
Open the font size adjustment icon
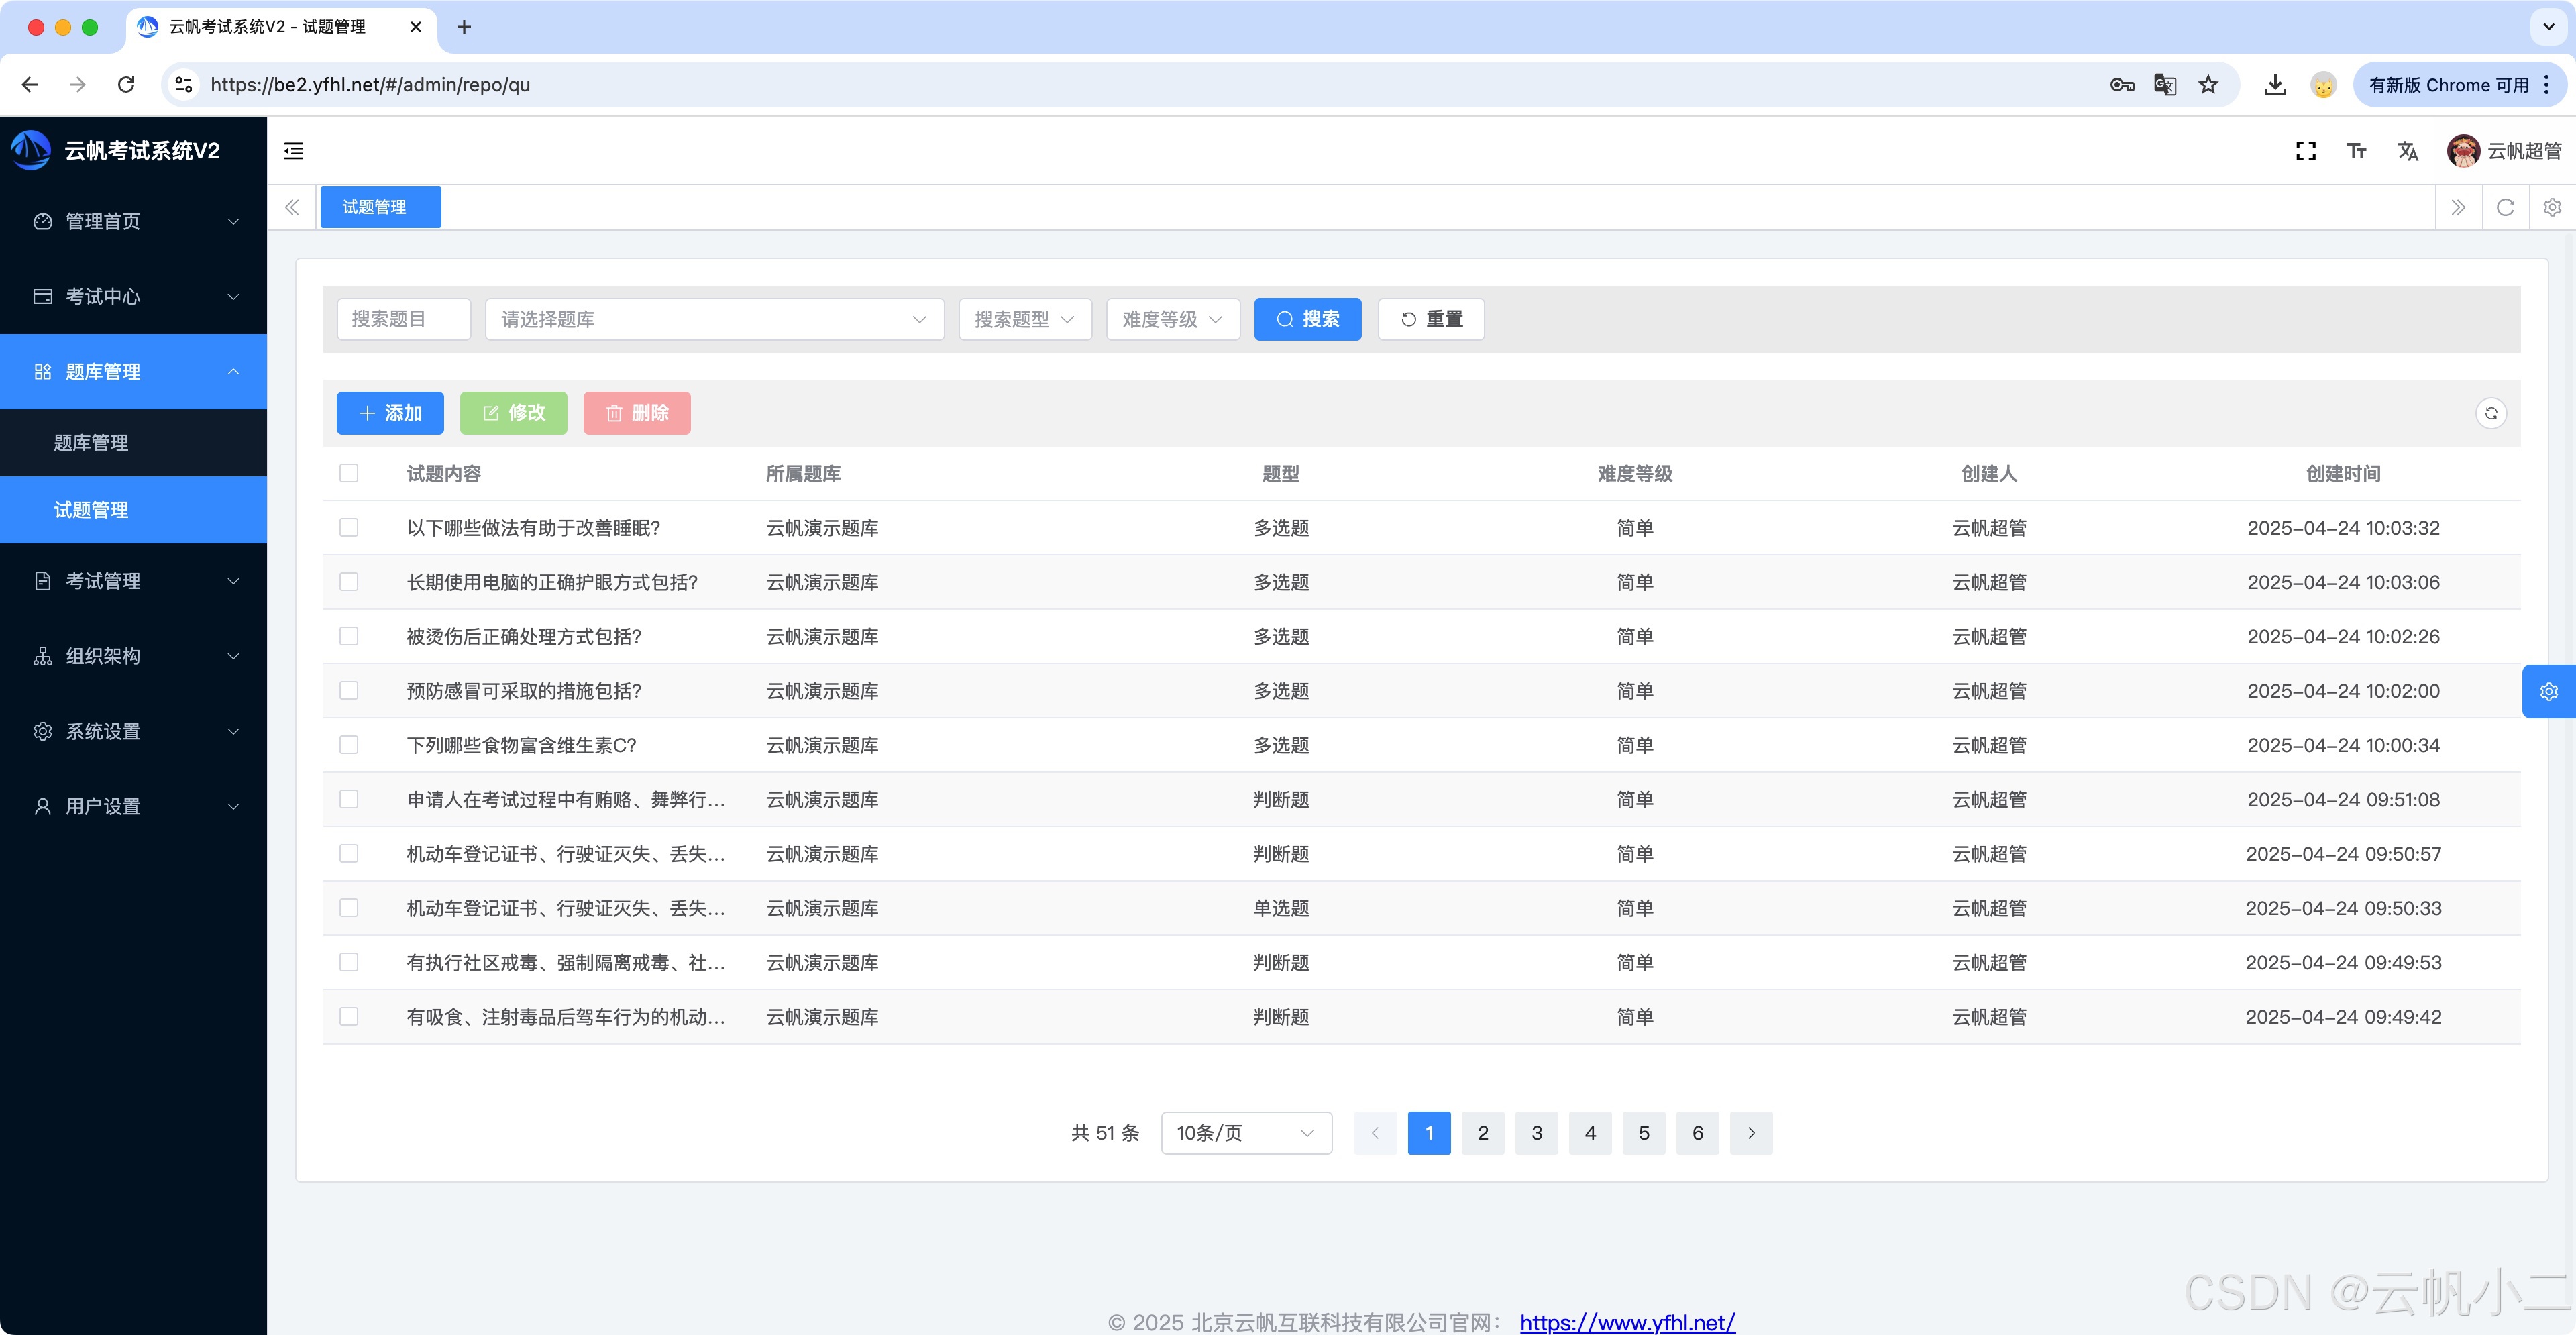click(x=2357, y=151)
